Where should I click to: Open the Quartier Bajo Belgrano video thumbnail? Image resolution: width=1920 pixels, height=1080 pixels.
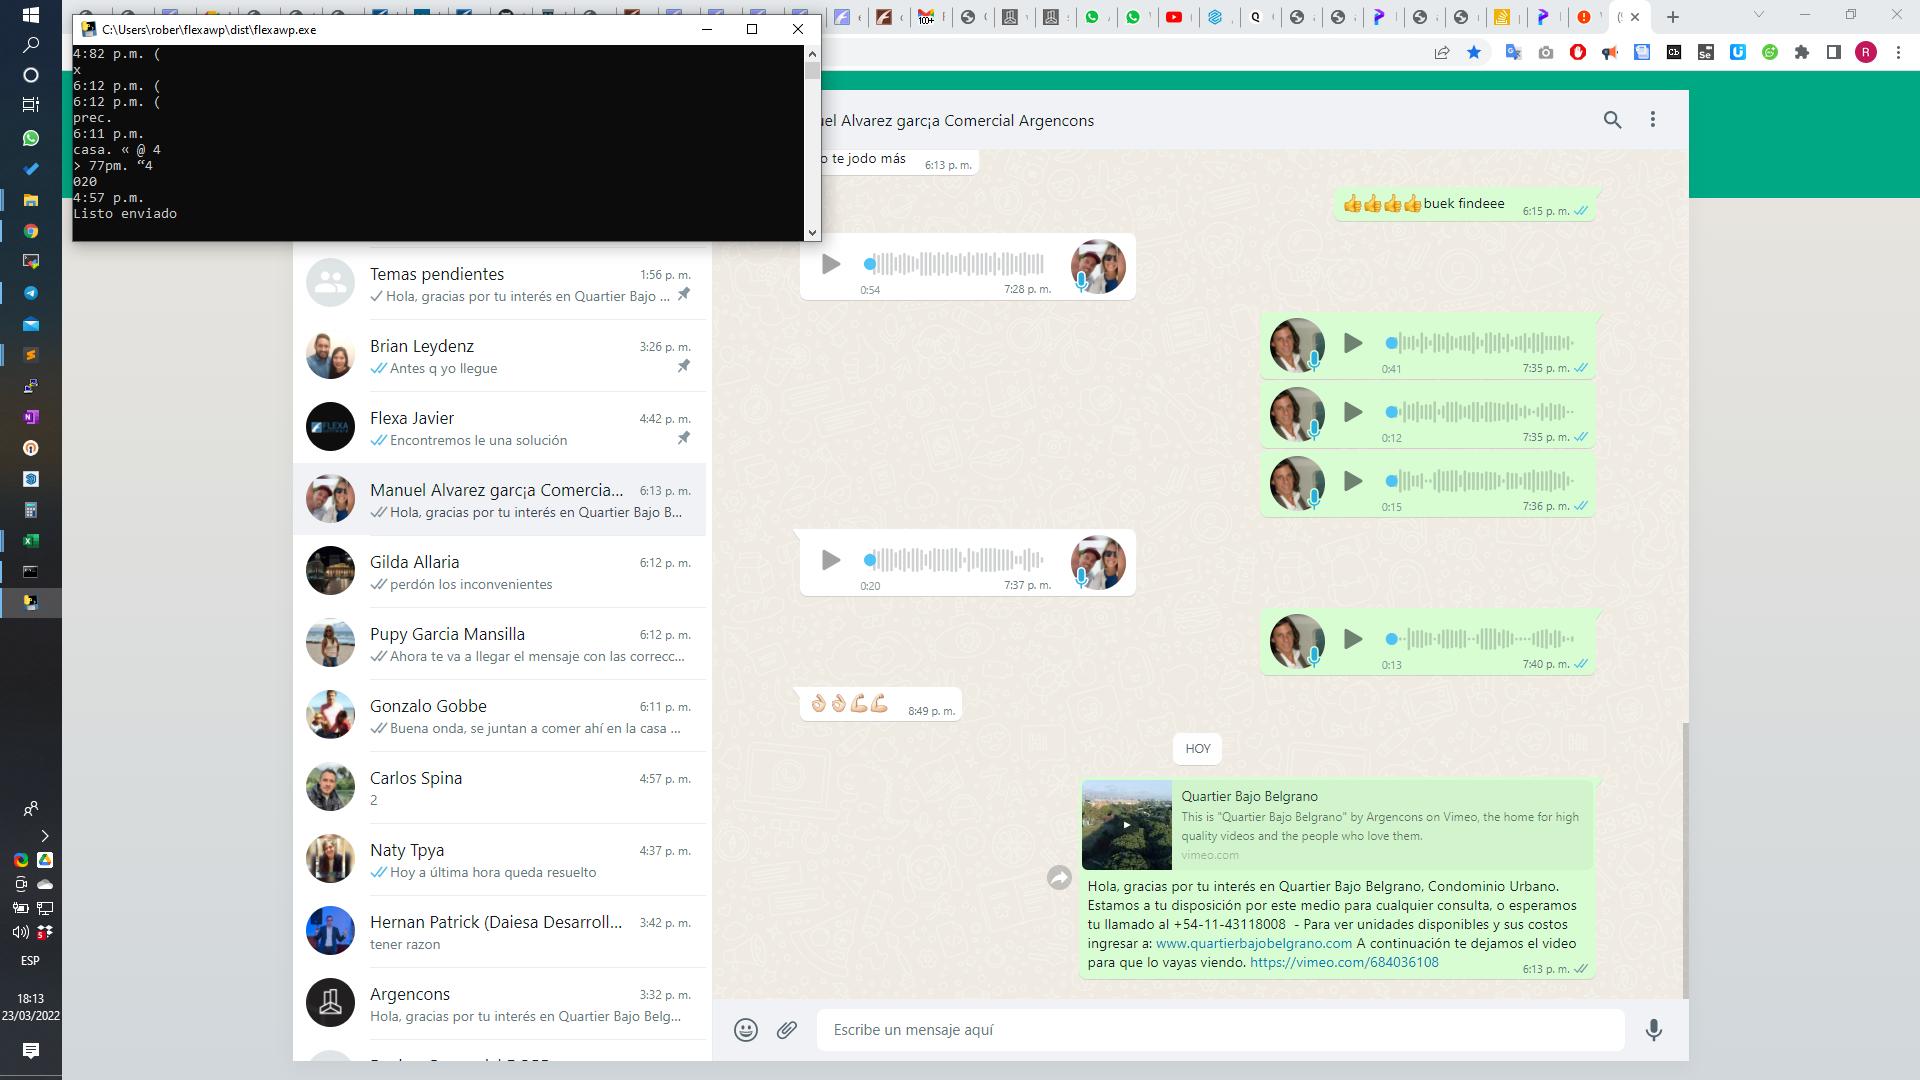[1126, 825]
